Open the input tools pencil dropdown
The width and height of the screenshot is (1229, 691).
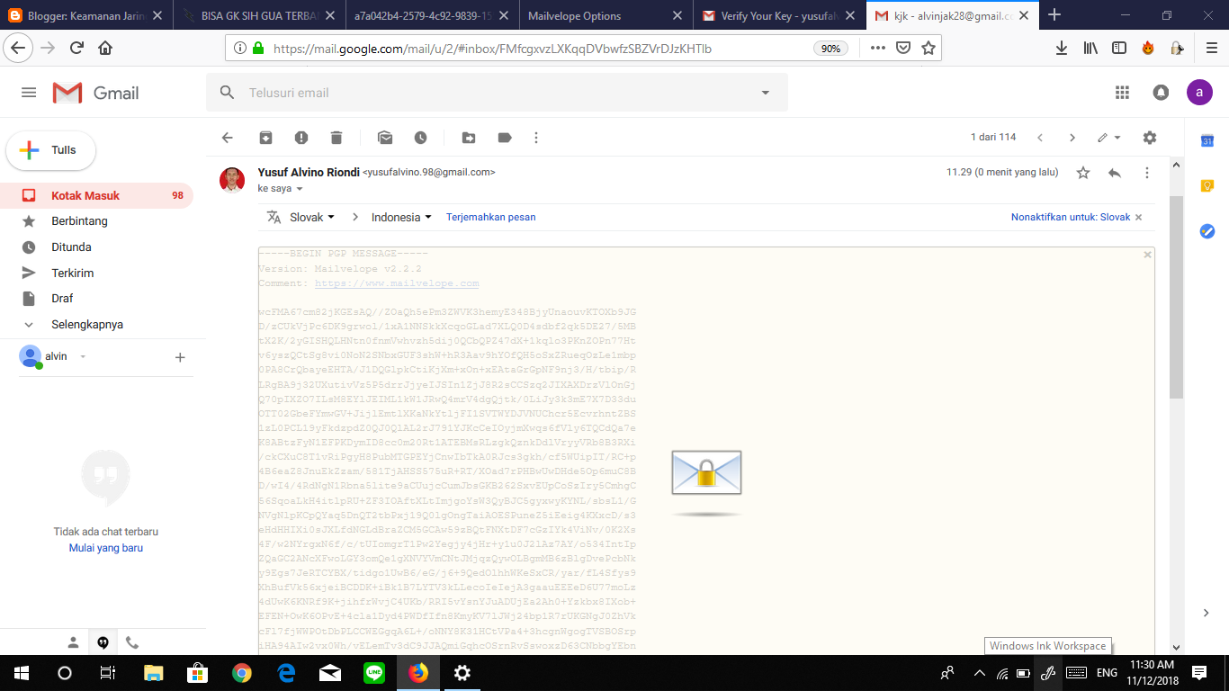click(x=1109, y=138)
